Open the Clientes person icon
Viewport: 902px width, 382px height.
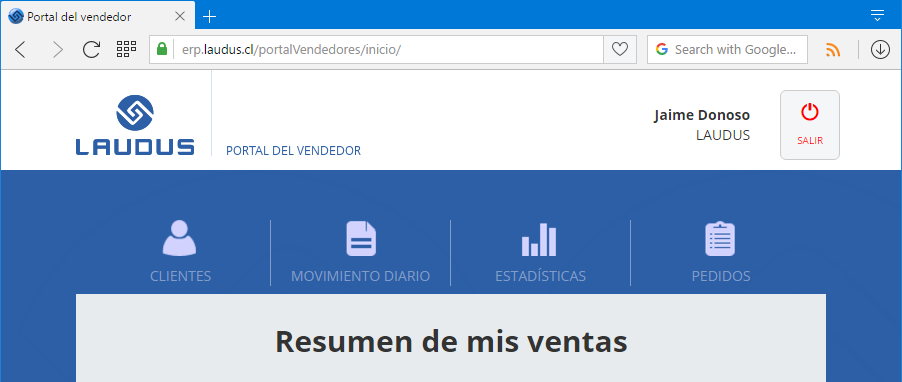pyautogui.click(x=179, y=238)
